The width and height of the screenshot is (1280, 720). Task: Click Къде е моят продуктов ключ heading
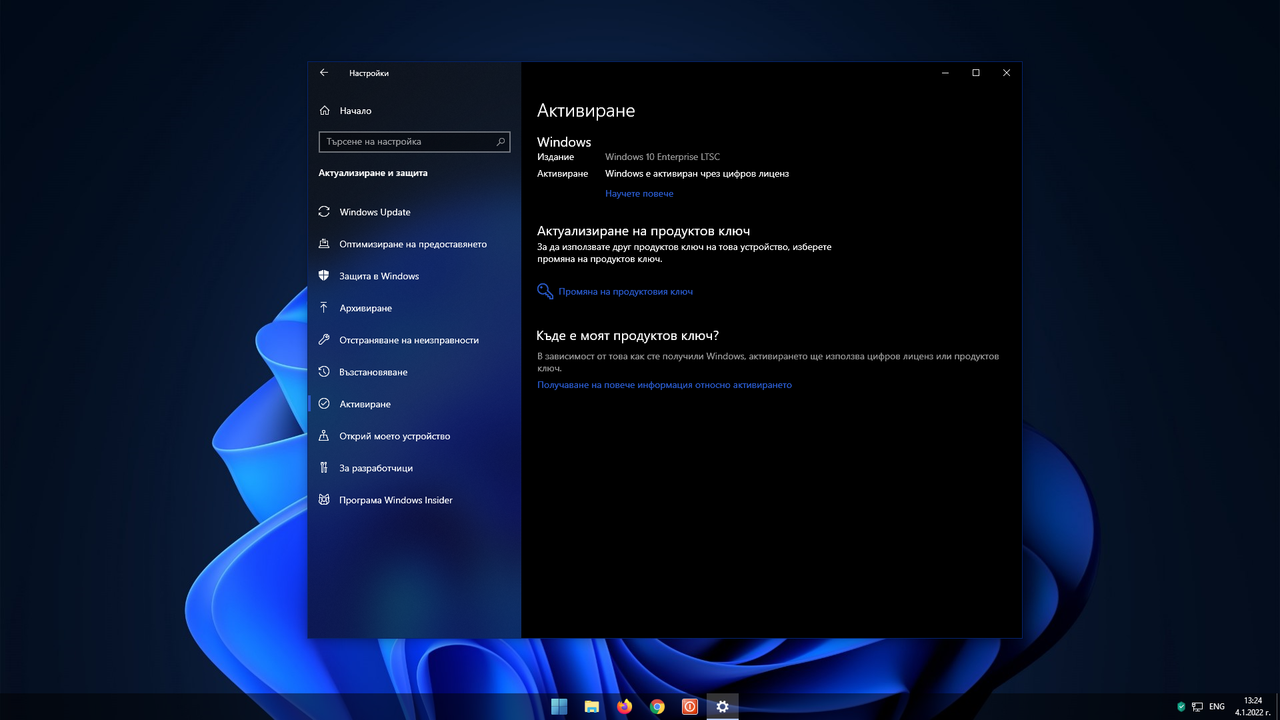(x=628, y=336)
